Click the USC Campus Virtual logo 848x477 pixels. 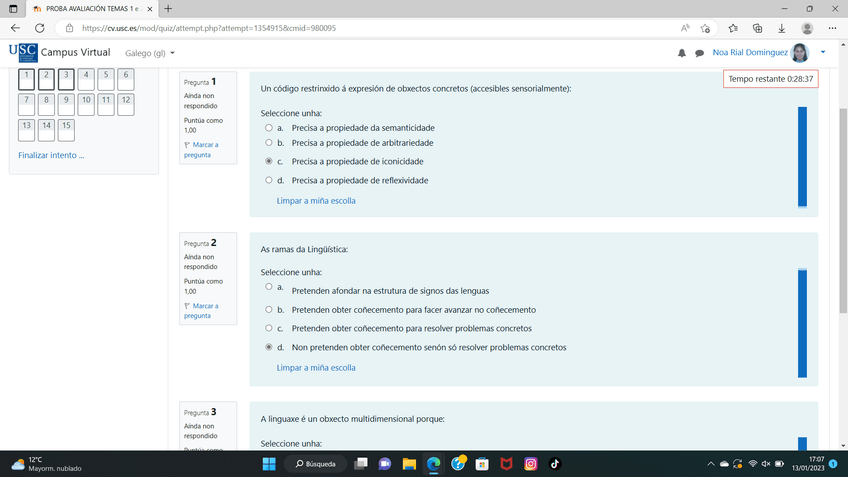[x=59, y=52]
